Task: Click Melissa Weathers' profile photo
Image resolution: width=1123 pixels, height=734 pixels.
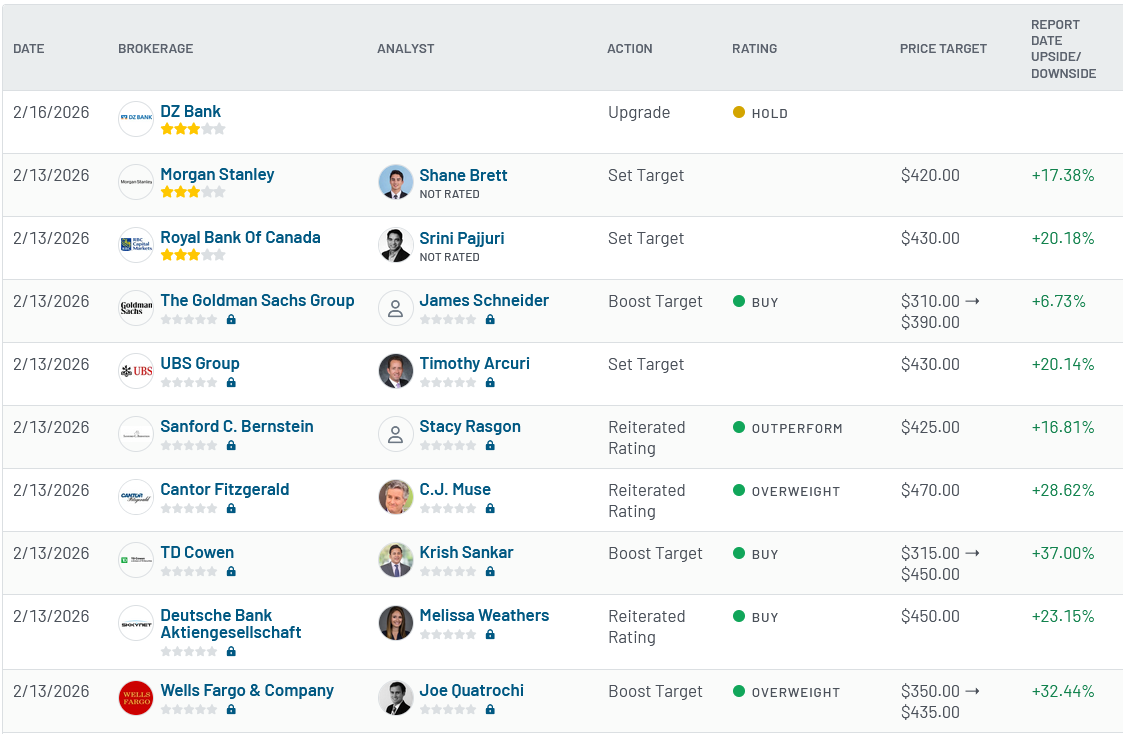Action: click(396, 623)
